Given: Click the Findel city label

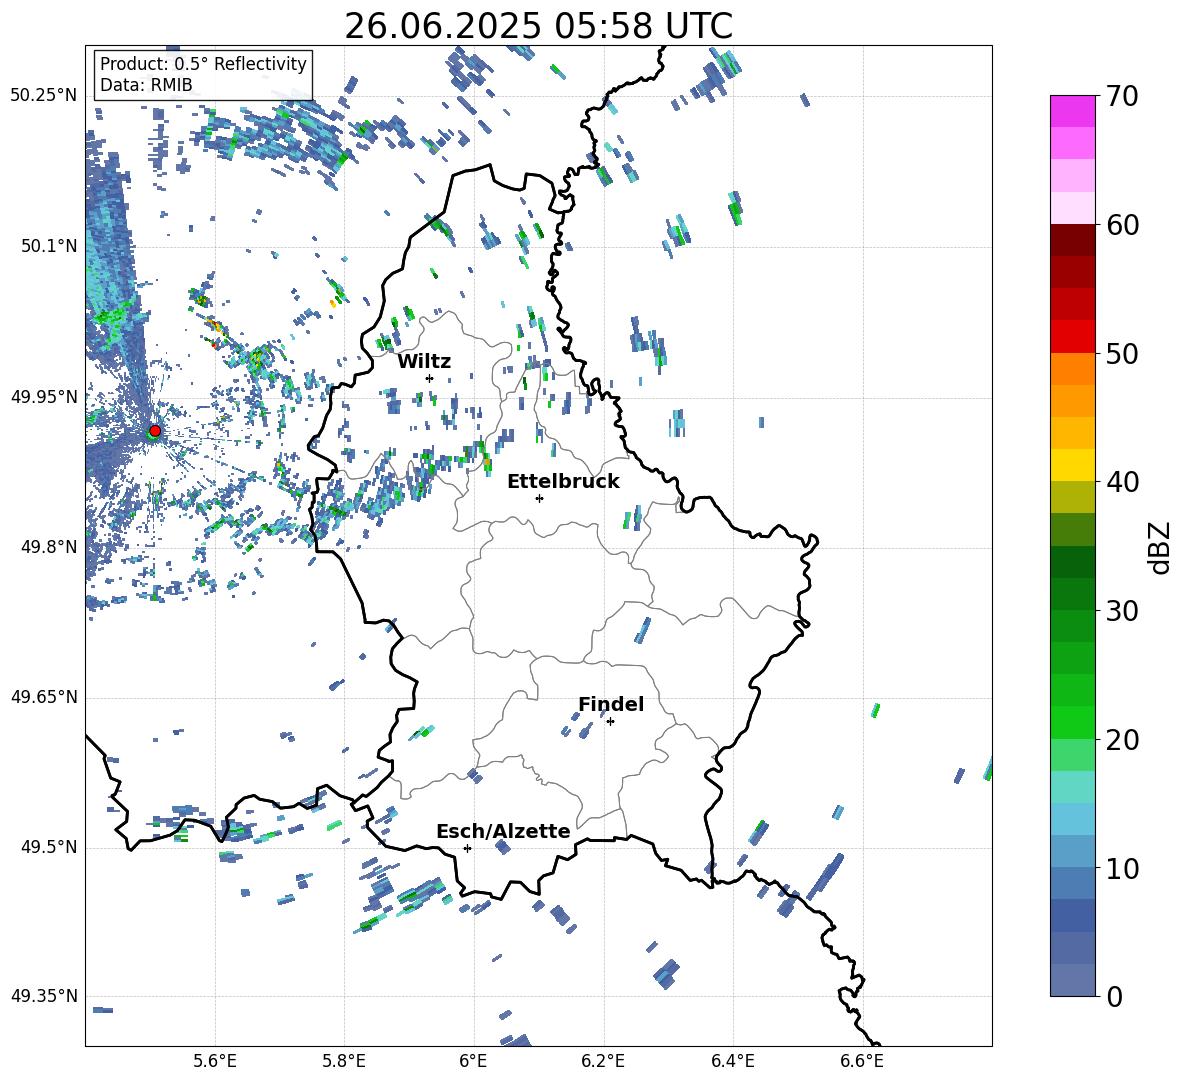Looking at the screenshot, I should (x=611, y=704).
